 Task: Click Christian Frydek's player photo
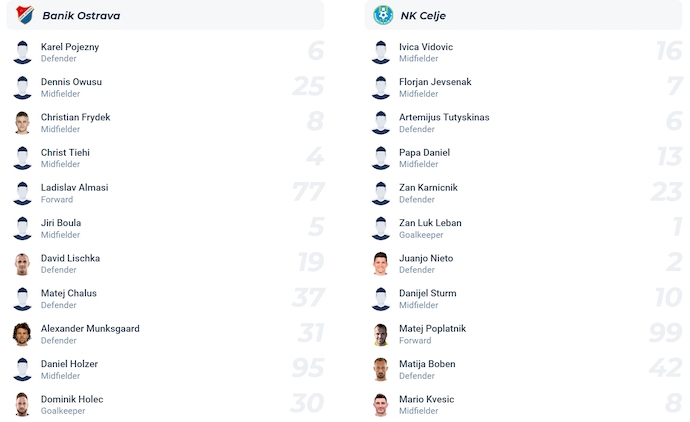pyautogui.click(x=23, y=123)
